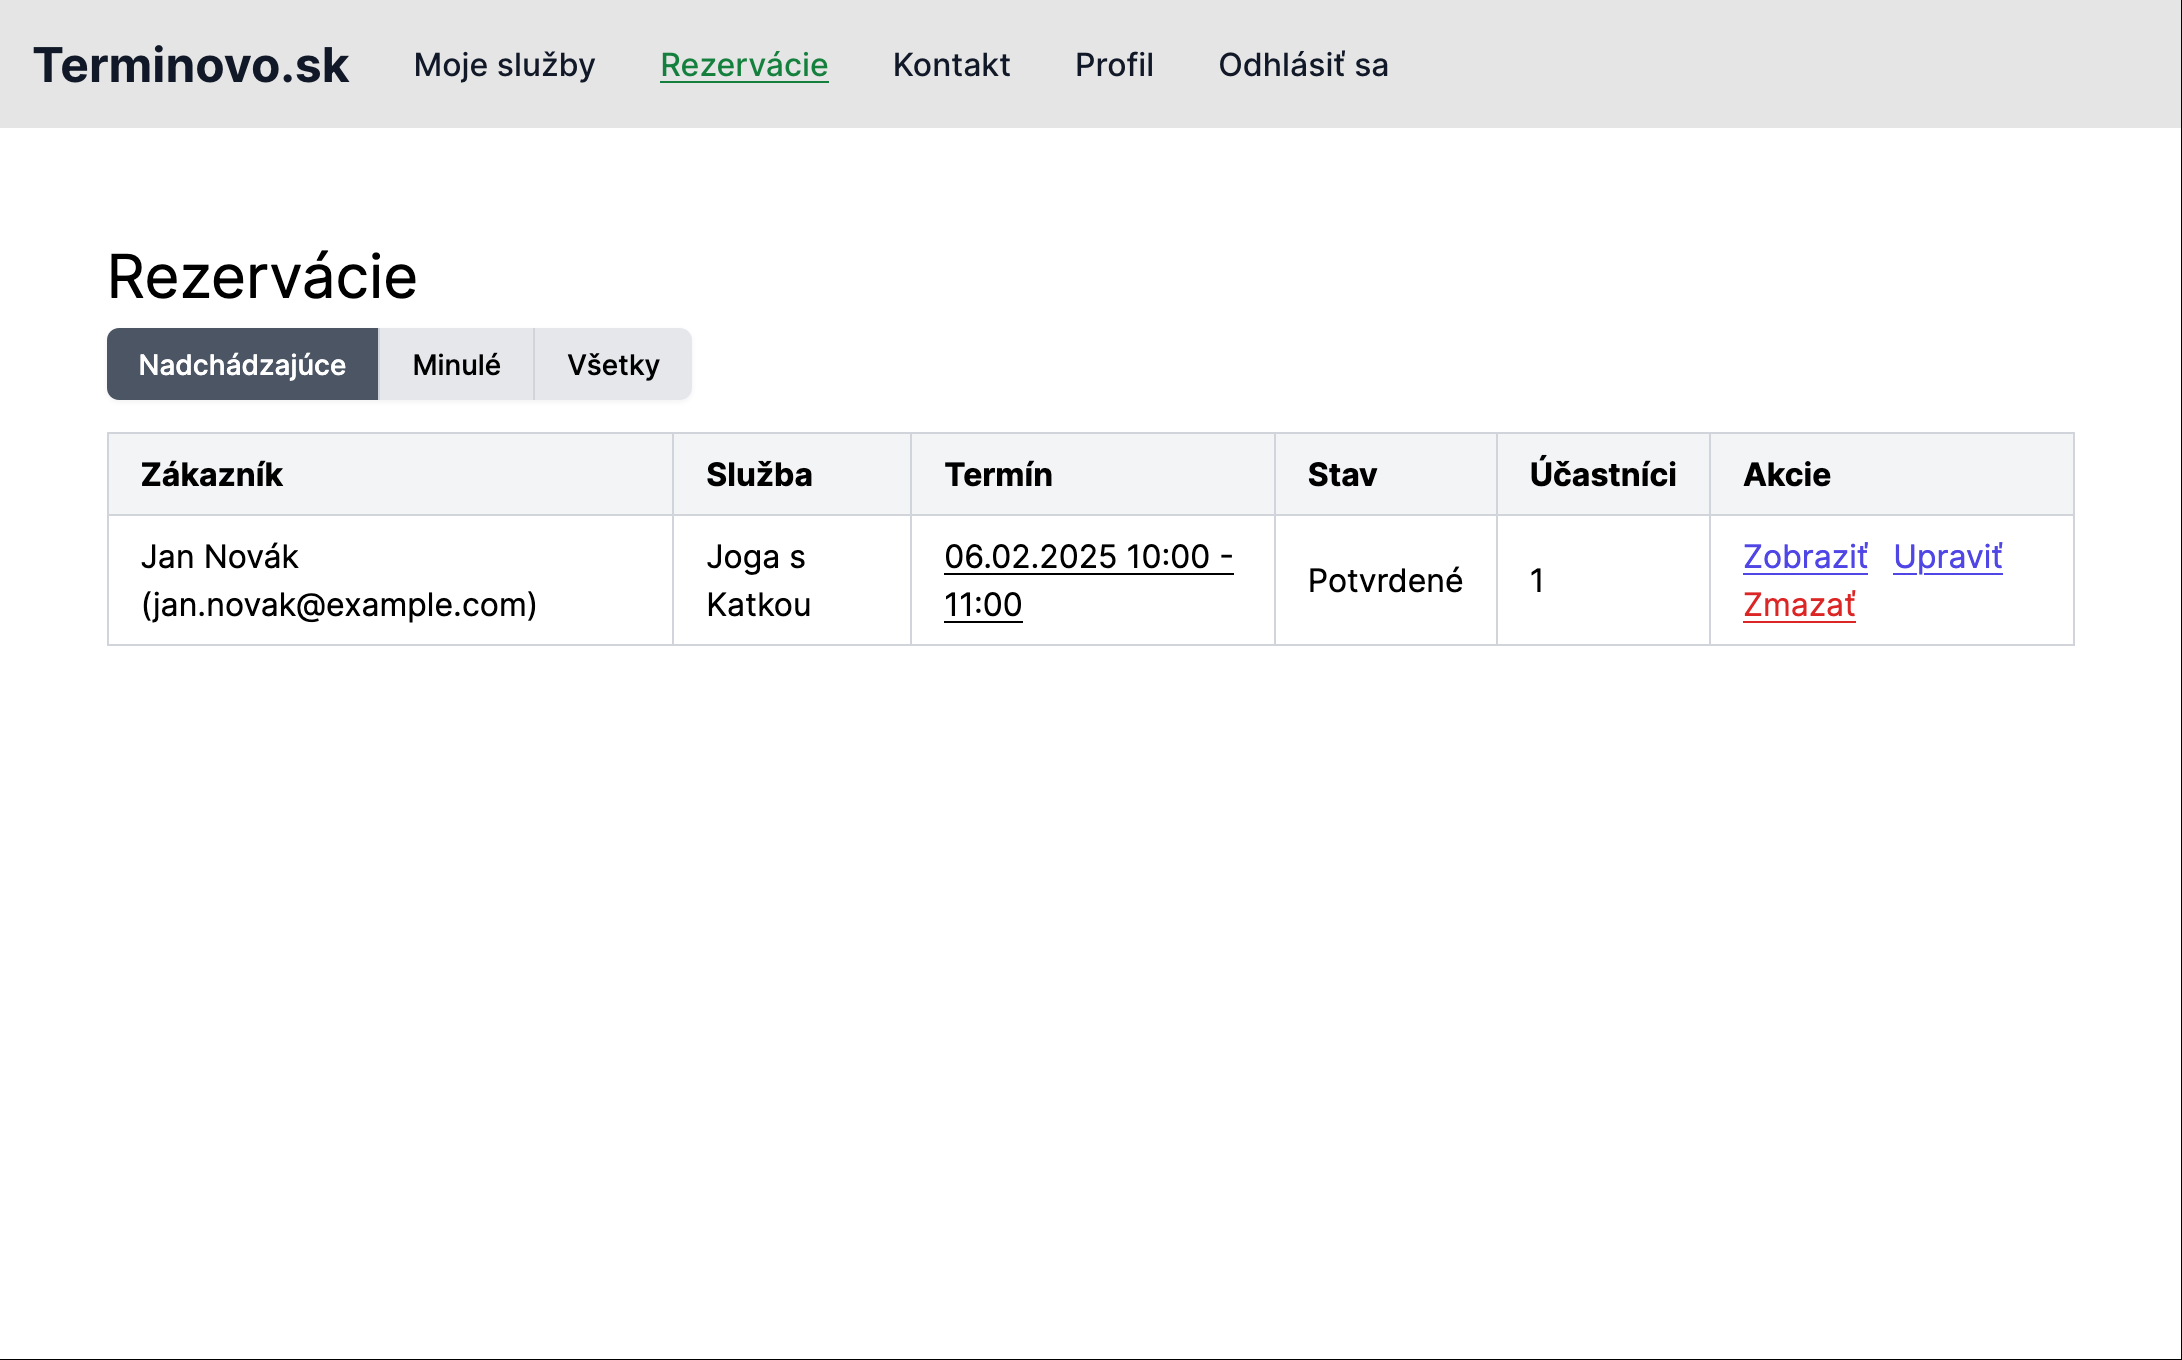The height and width of the screenshot is (1360, 2182).
Task: Click the Potvrdené status cell
Action: pos(1385,581)
